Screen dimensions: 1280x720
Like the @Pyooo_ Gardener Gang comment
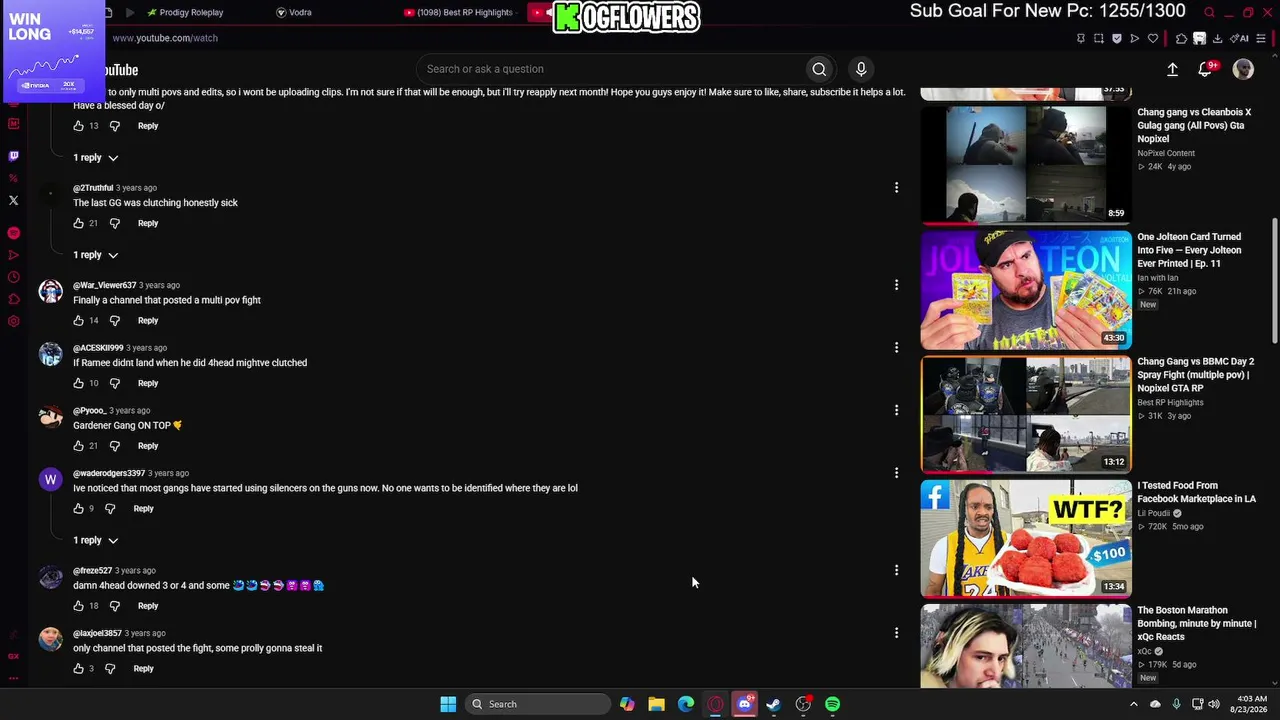(x=78, y=446)
